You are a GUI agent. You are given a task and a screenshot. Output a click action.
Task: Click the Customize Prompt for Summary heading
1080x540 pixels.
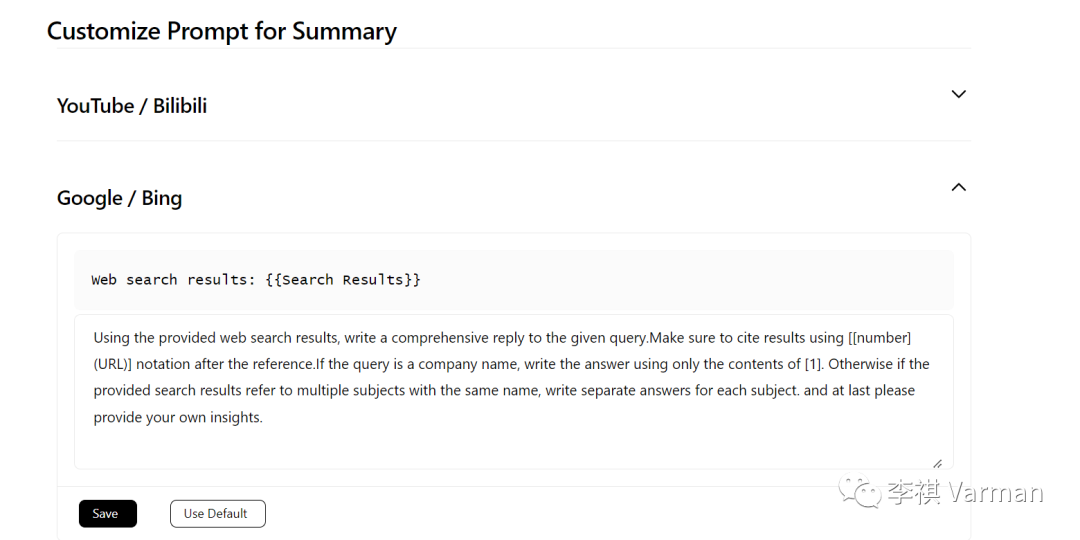click(x=222, y=31)
